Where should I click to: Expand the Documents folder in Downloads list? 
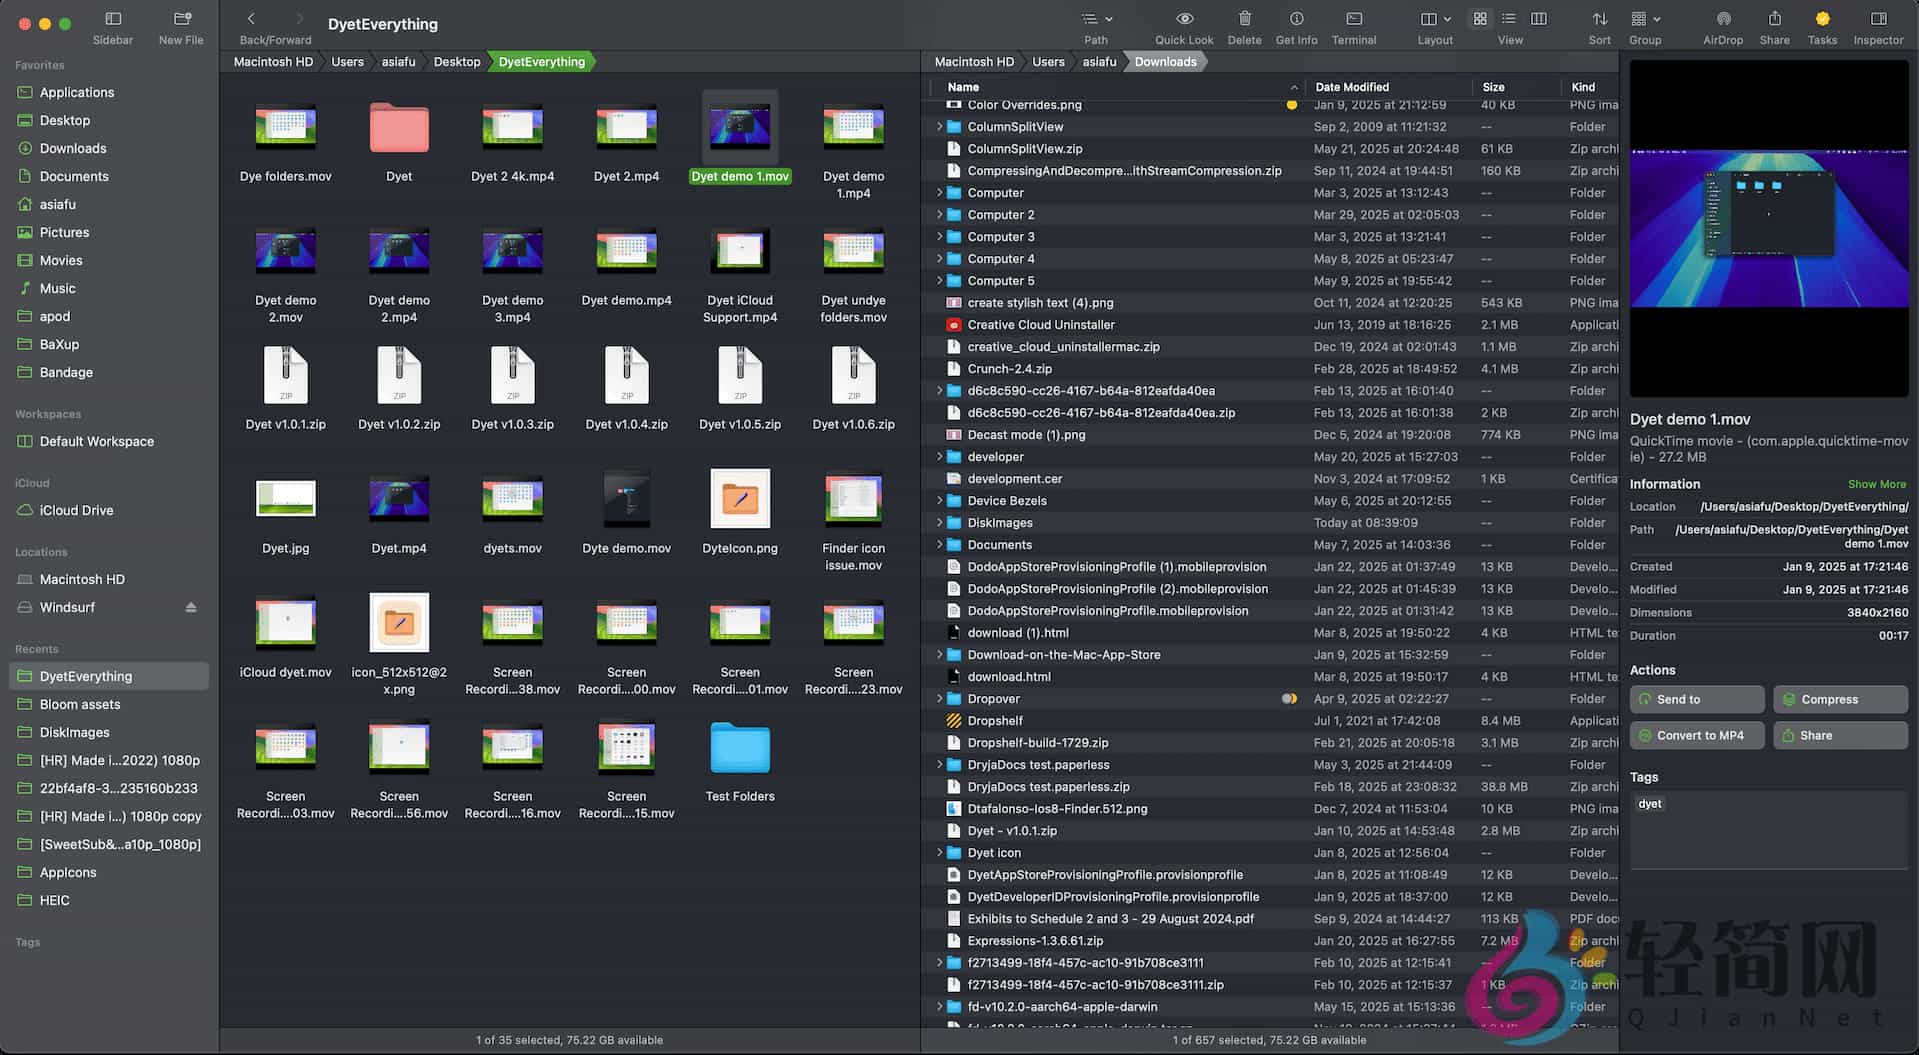(x=938, y=544)
